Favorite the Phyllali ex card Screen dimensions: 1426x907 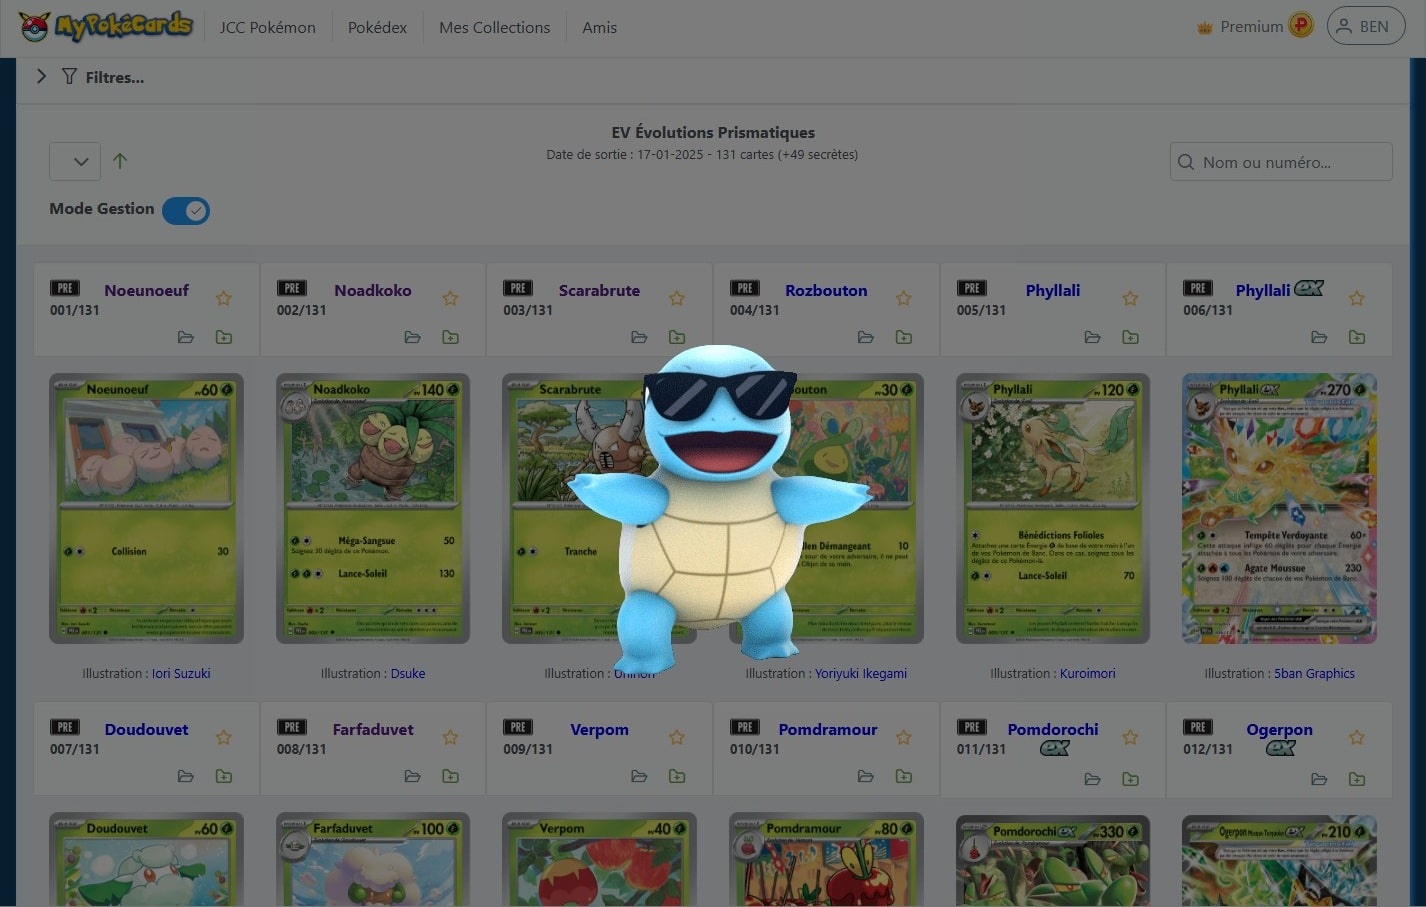tap(1356, 298)
